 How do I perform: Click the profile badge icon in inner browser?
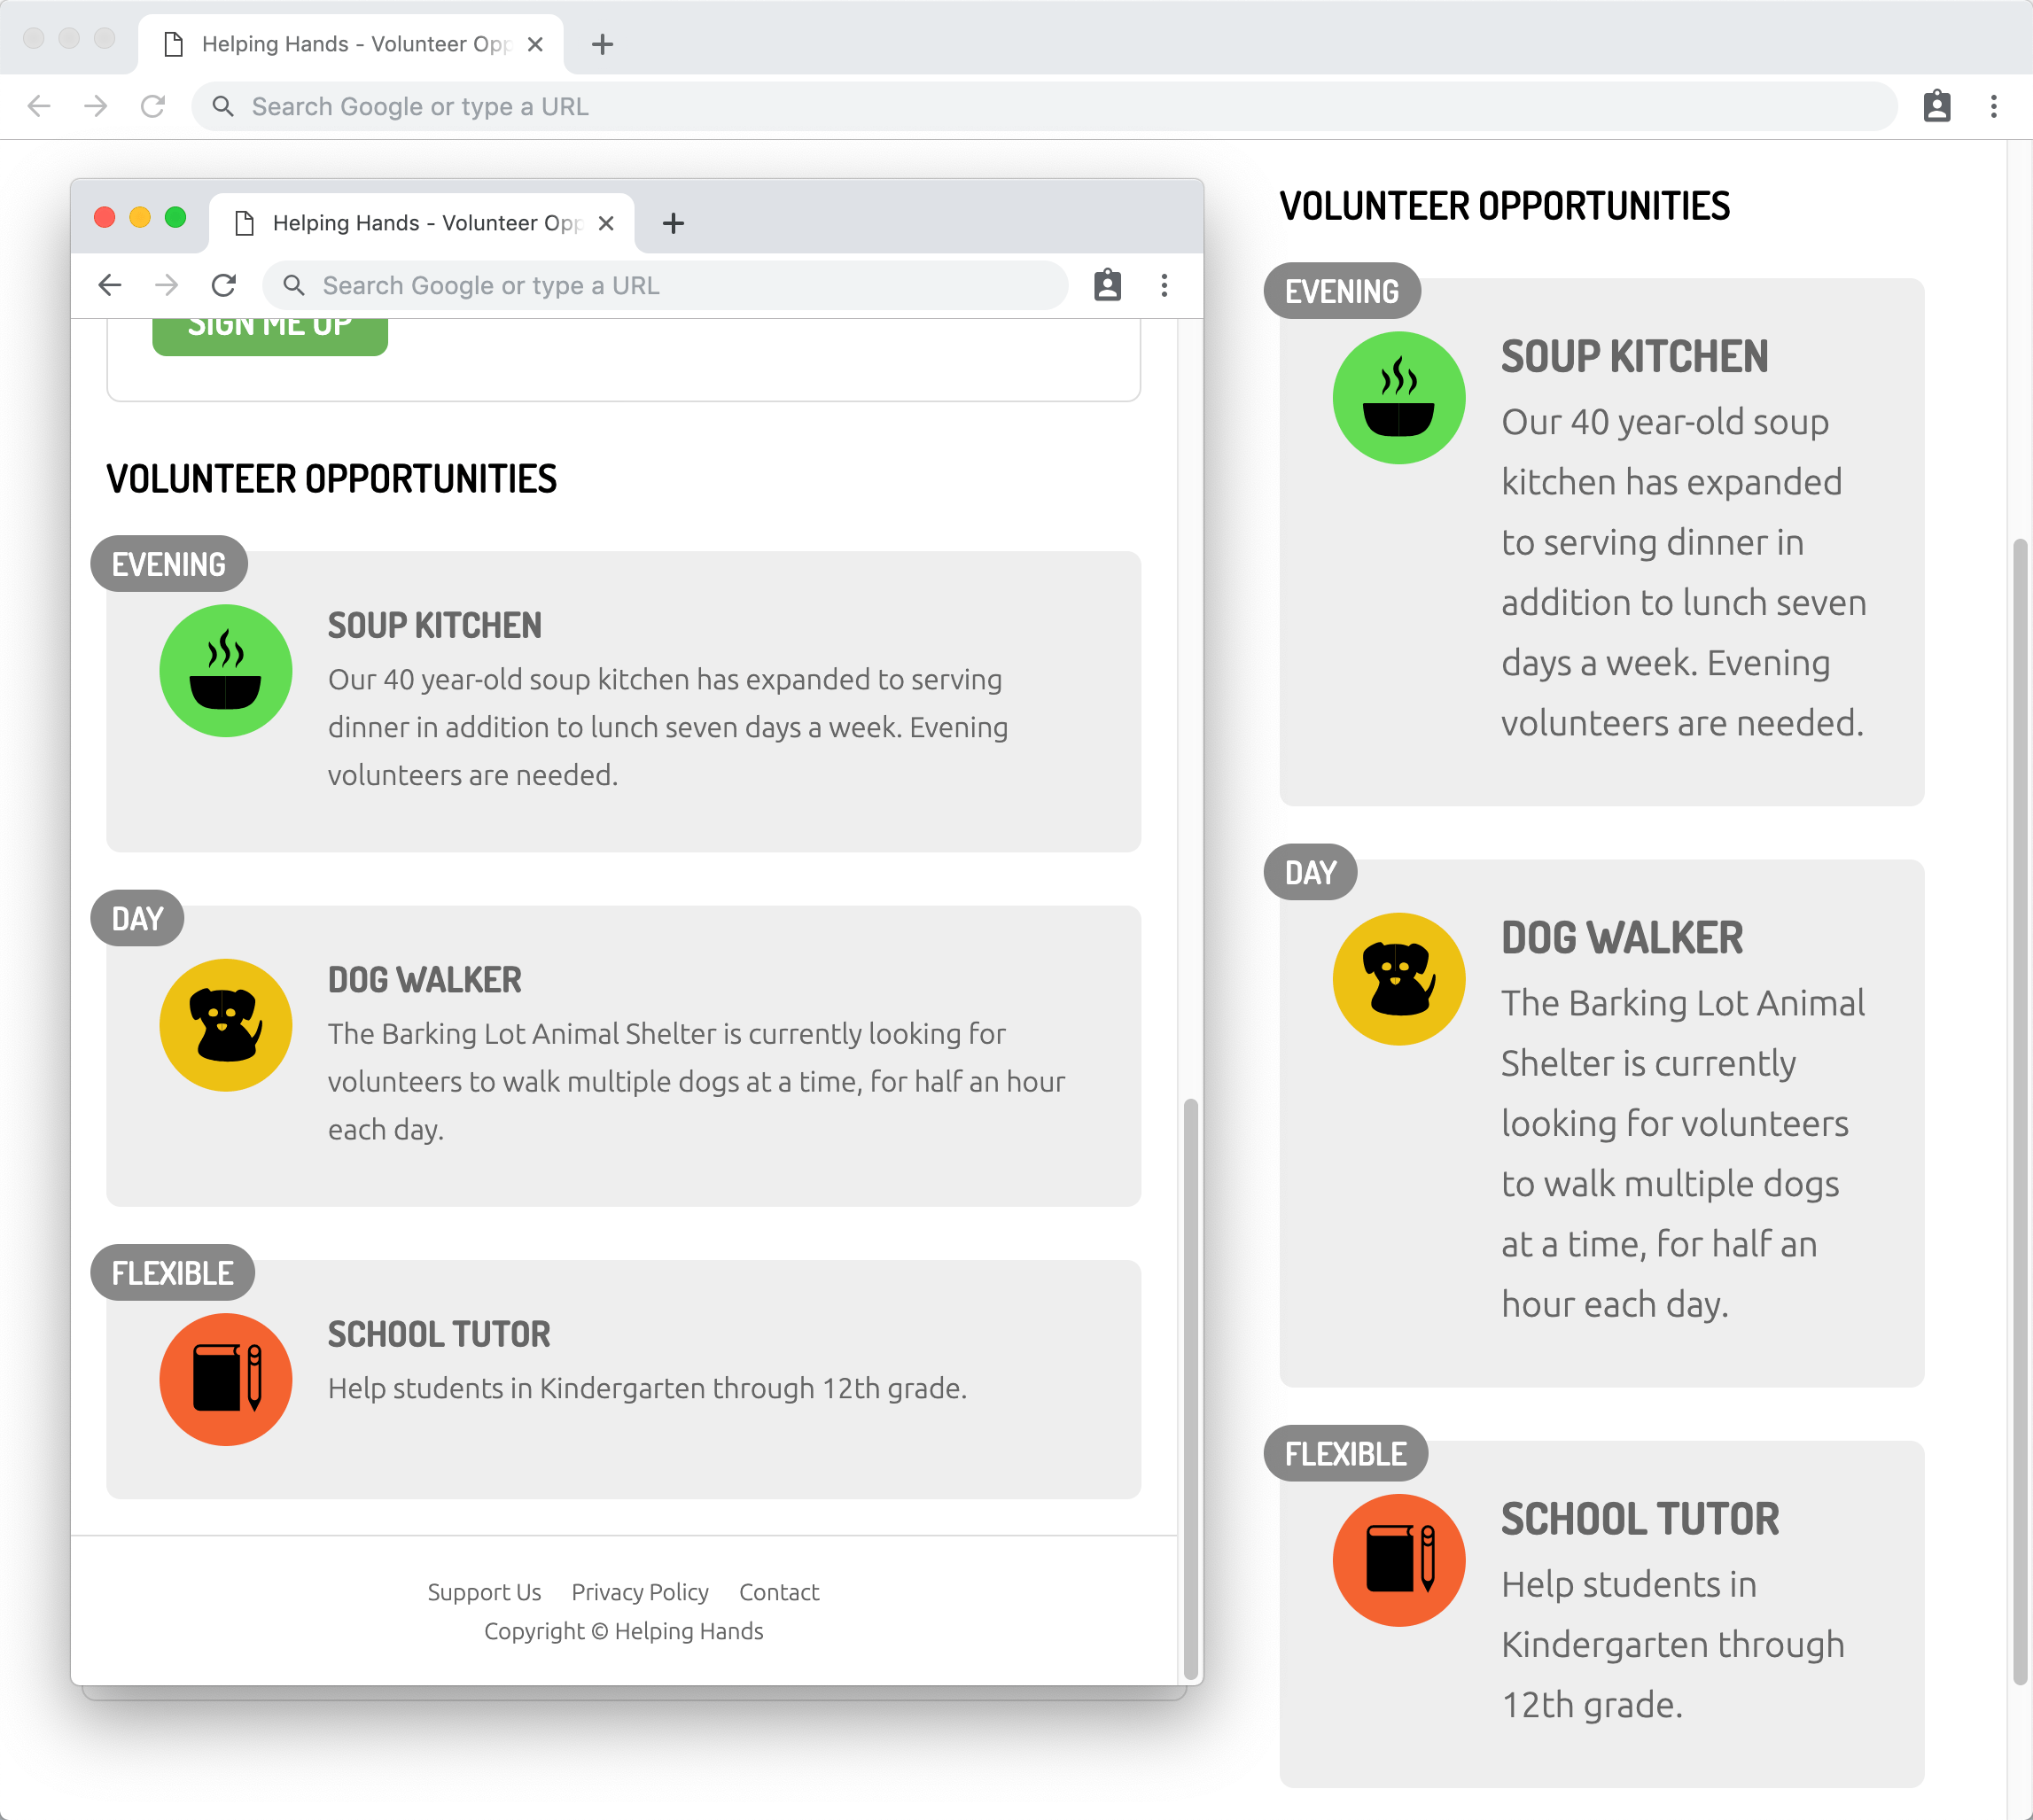point(1107,286)
